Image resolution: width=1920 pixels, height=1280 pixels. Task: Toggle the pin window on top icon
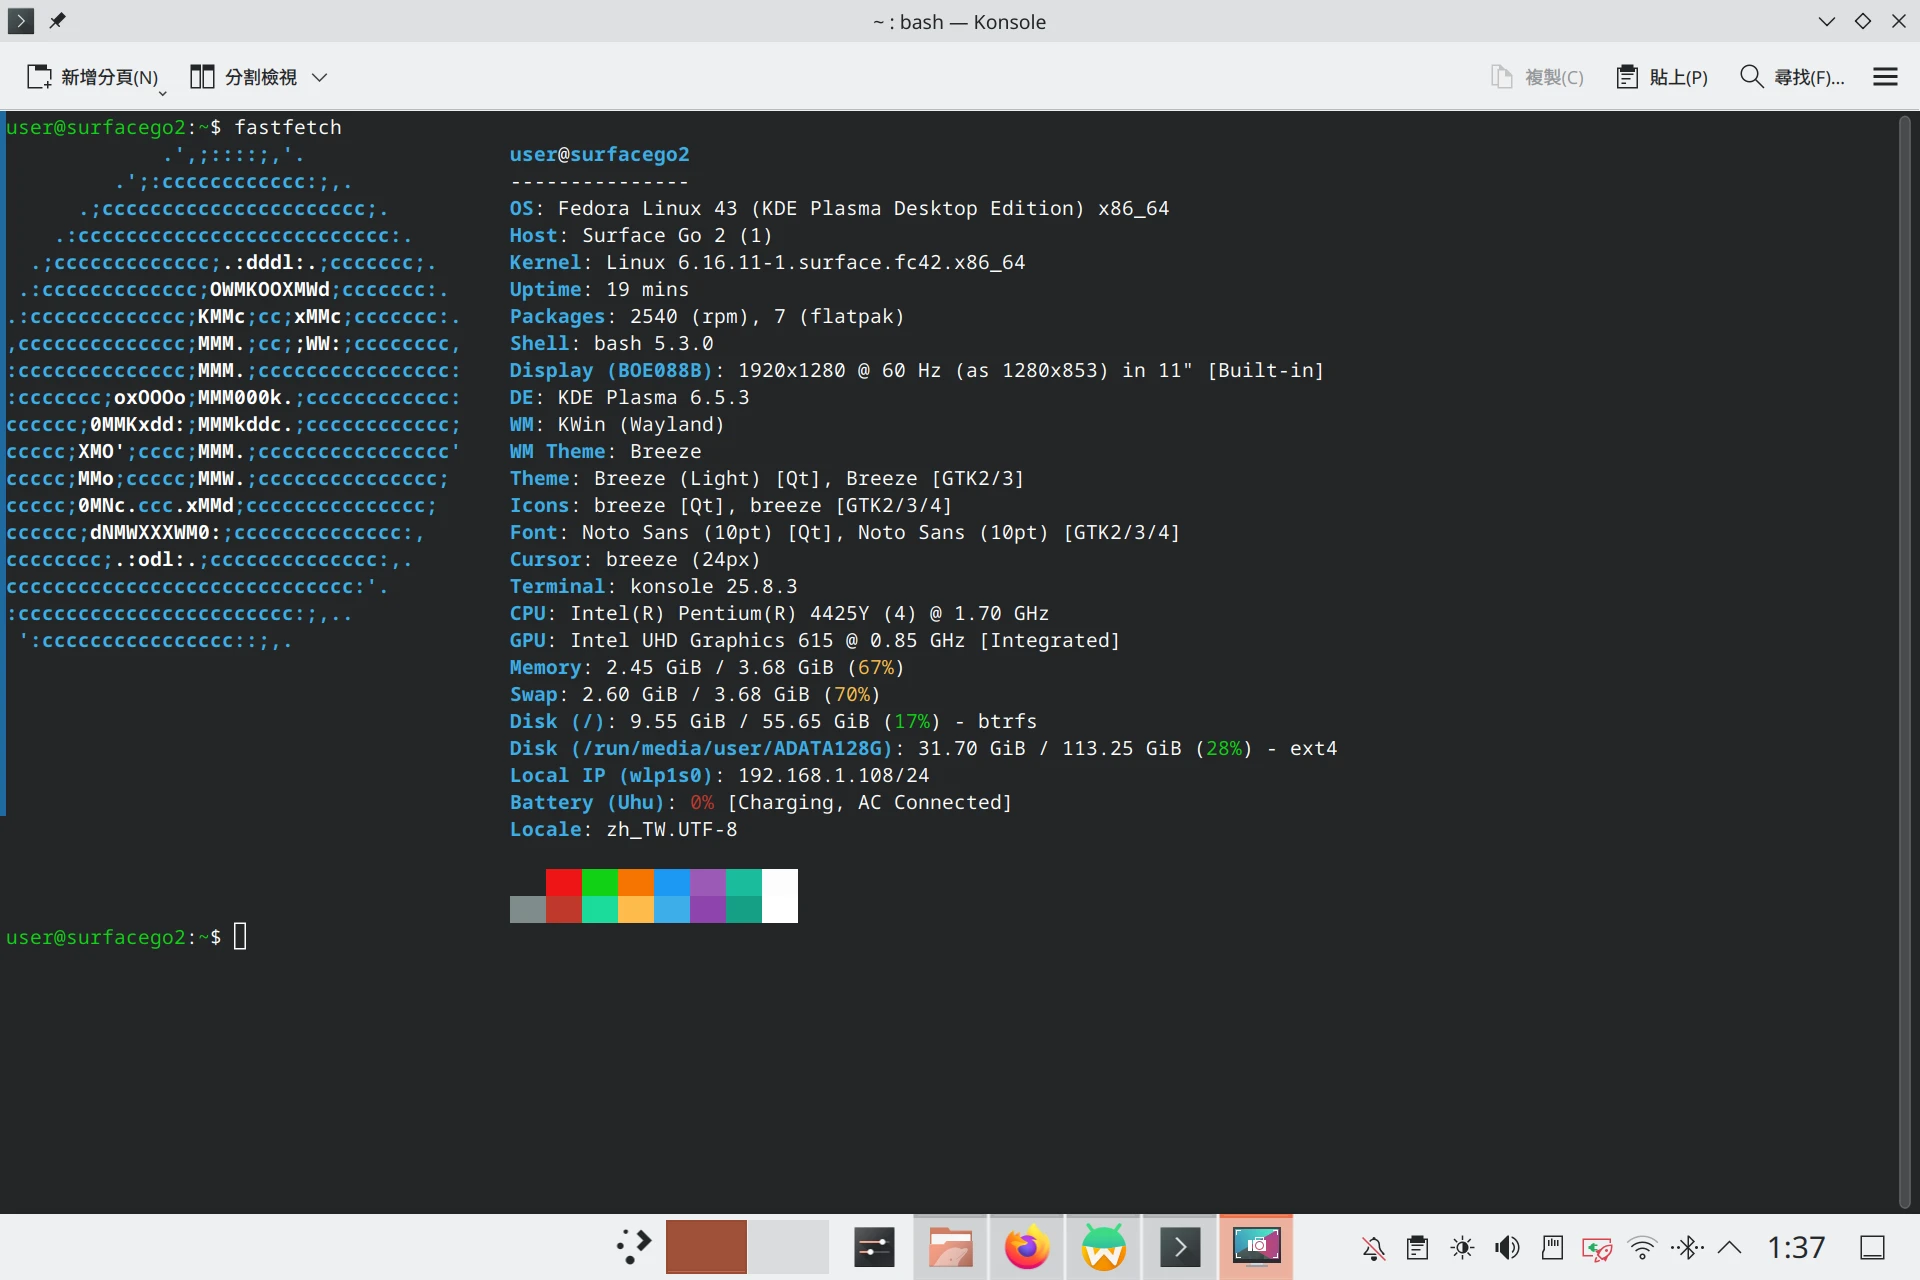click(57, 20)
